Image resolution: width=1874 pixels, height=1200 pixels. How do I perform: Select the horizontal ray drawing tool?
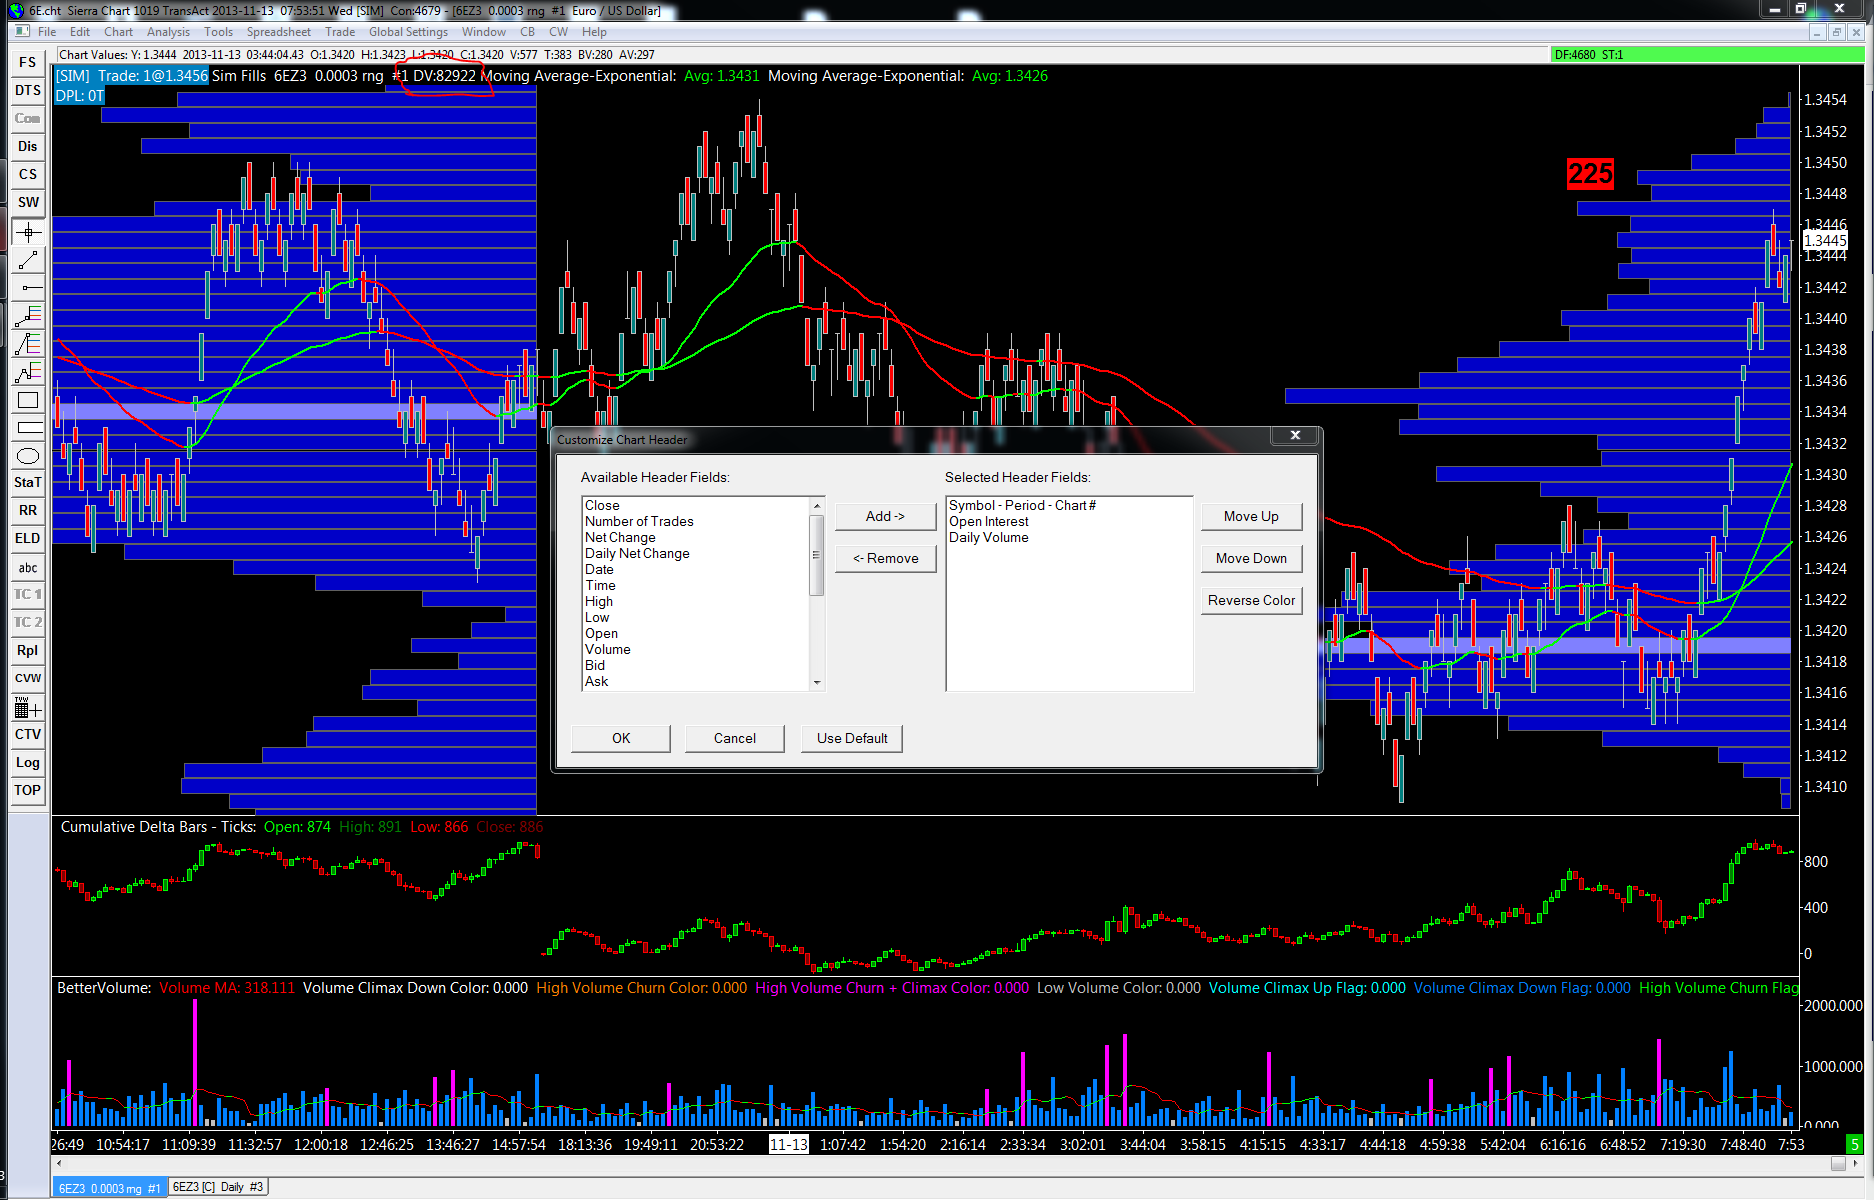pos(28,288)
